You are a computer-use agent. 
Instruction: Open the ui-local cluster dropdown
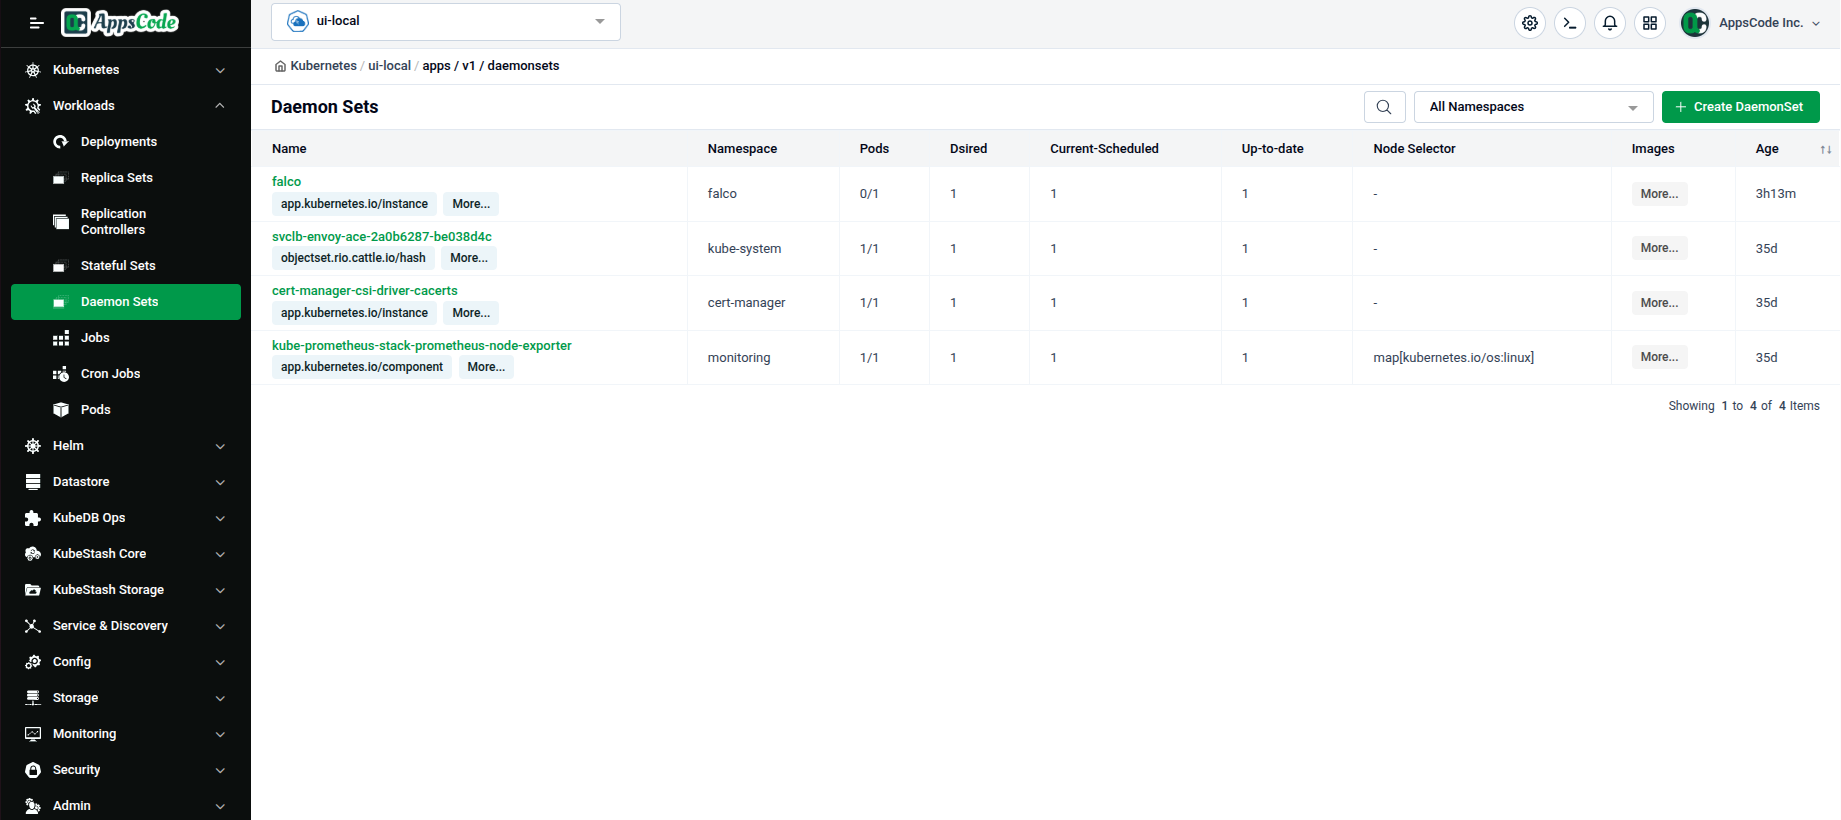click(446, 21)
